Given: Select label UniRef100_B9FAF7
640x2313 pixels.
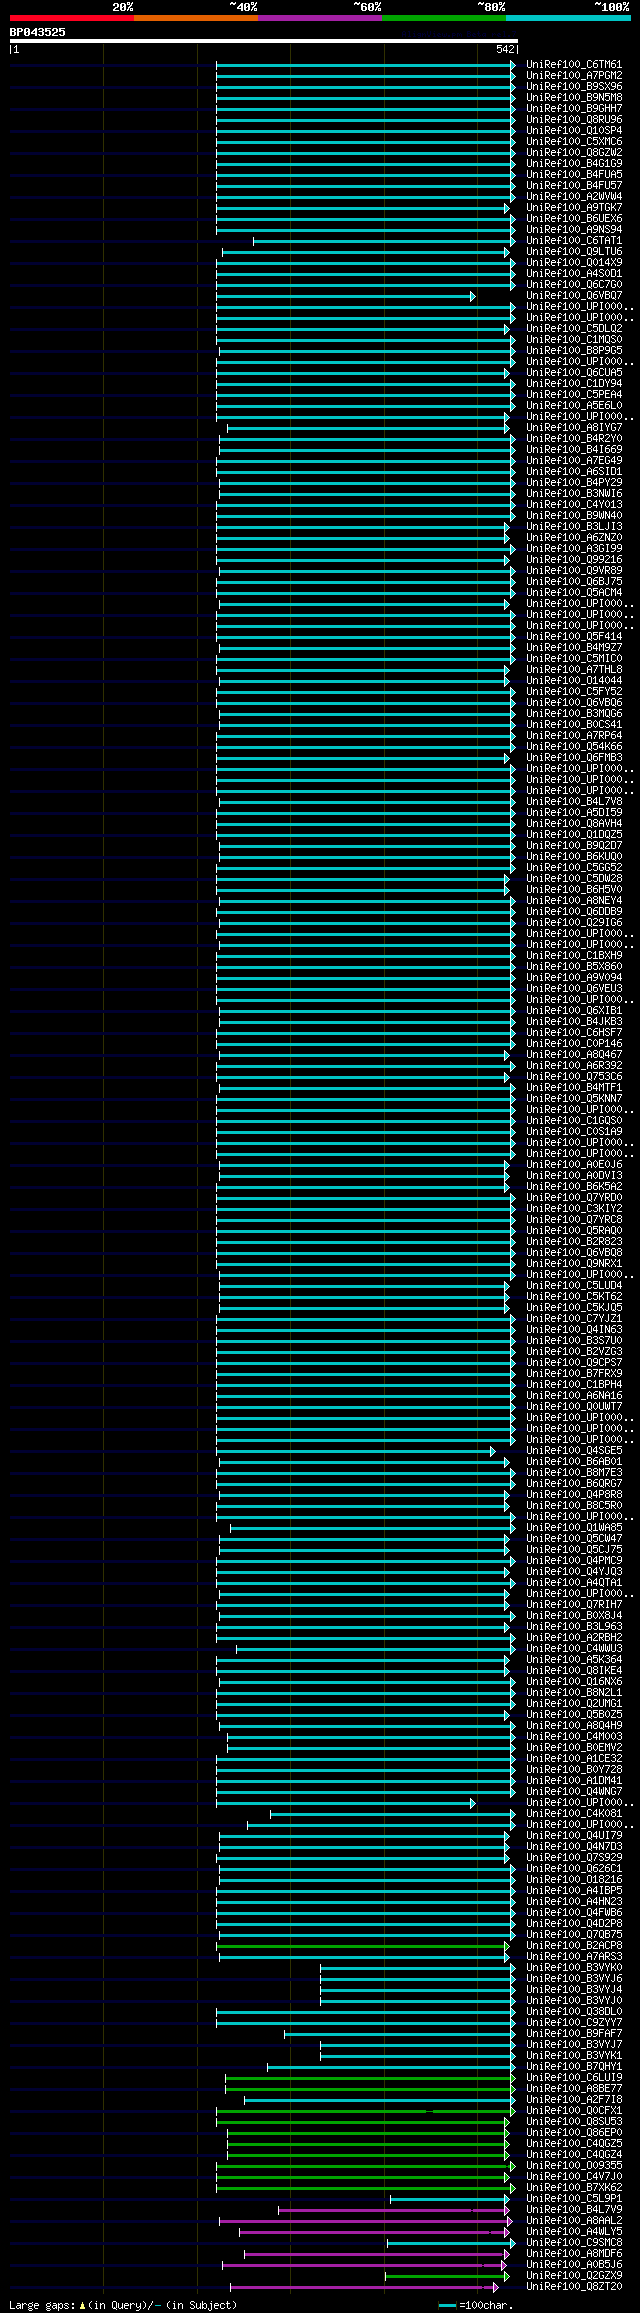Looking at the screenshot, I should tap(574, 2034).
